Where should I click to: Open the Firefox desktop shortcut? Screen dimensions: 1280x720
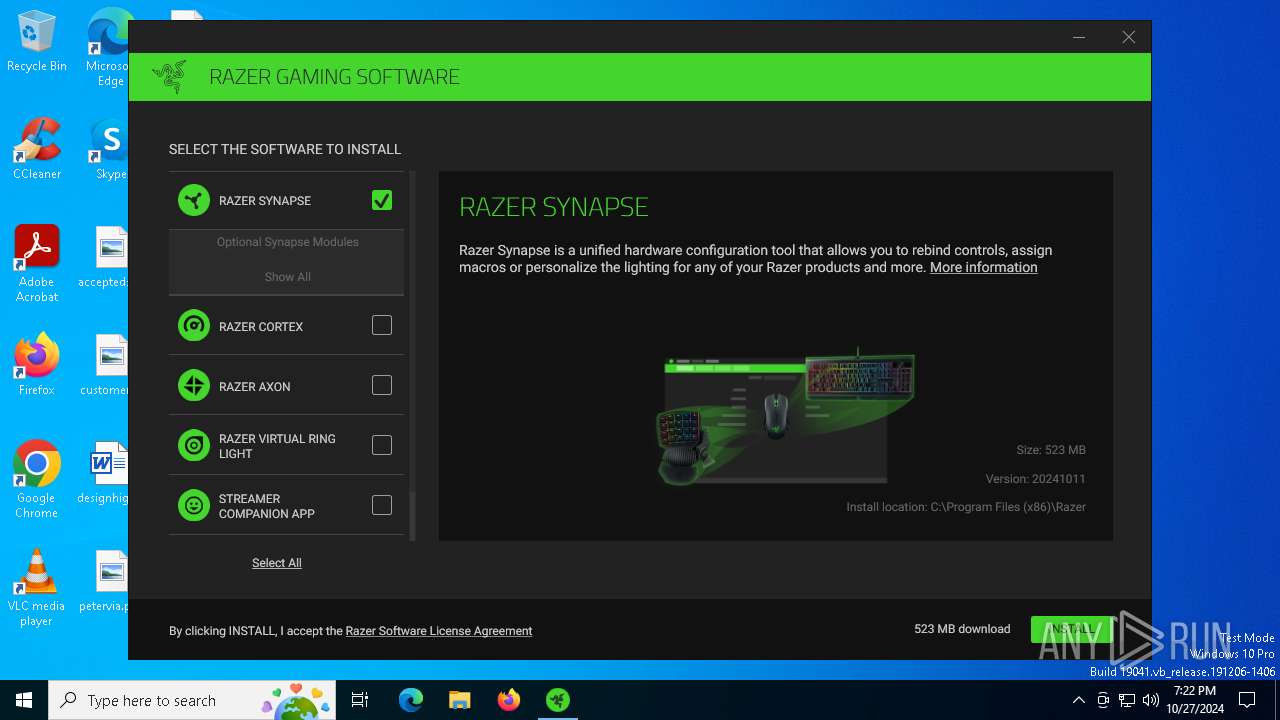coord(37,365)
